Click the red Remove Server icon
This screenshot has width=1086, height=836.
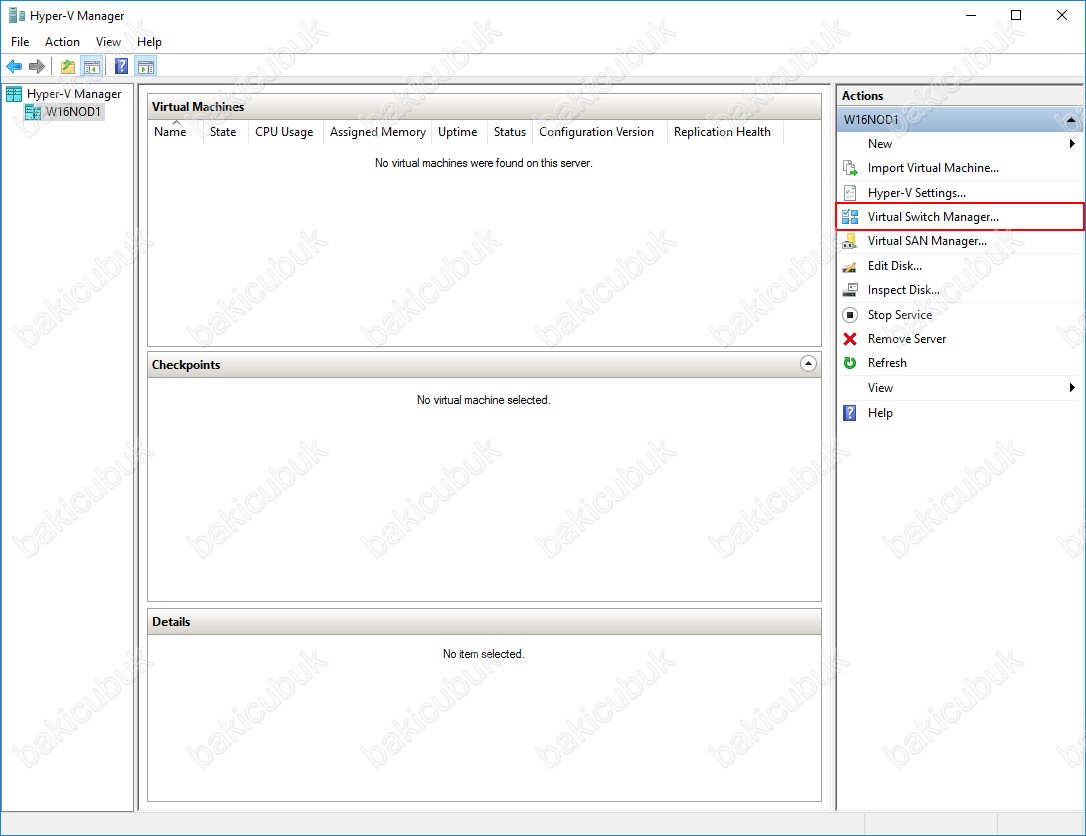click(850, 339)
